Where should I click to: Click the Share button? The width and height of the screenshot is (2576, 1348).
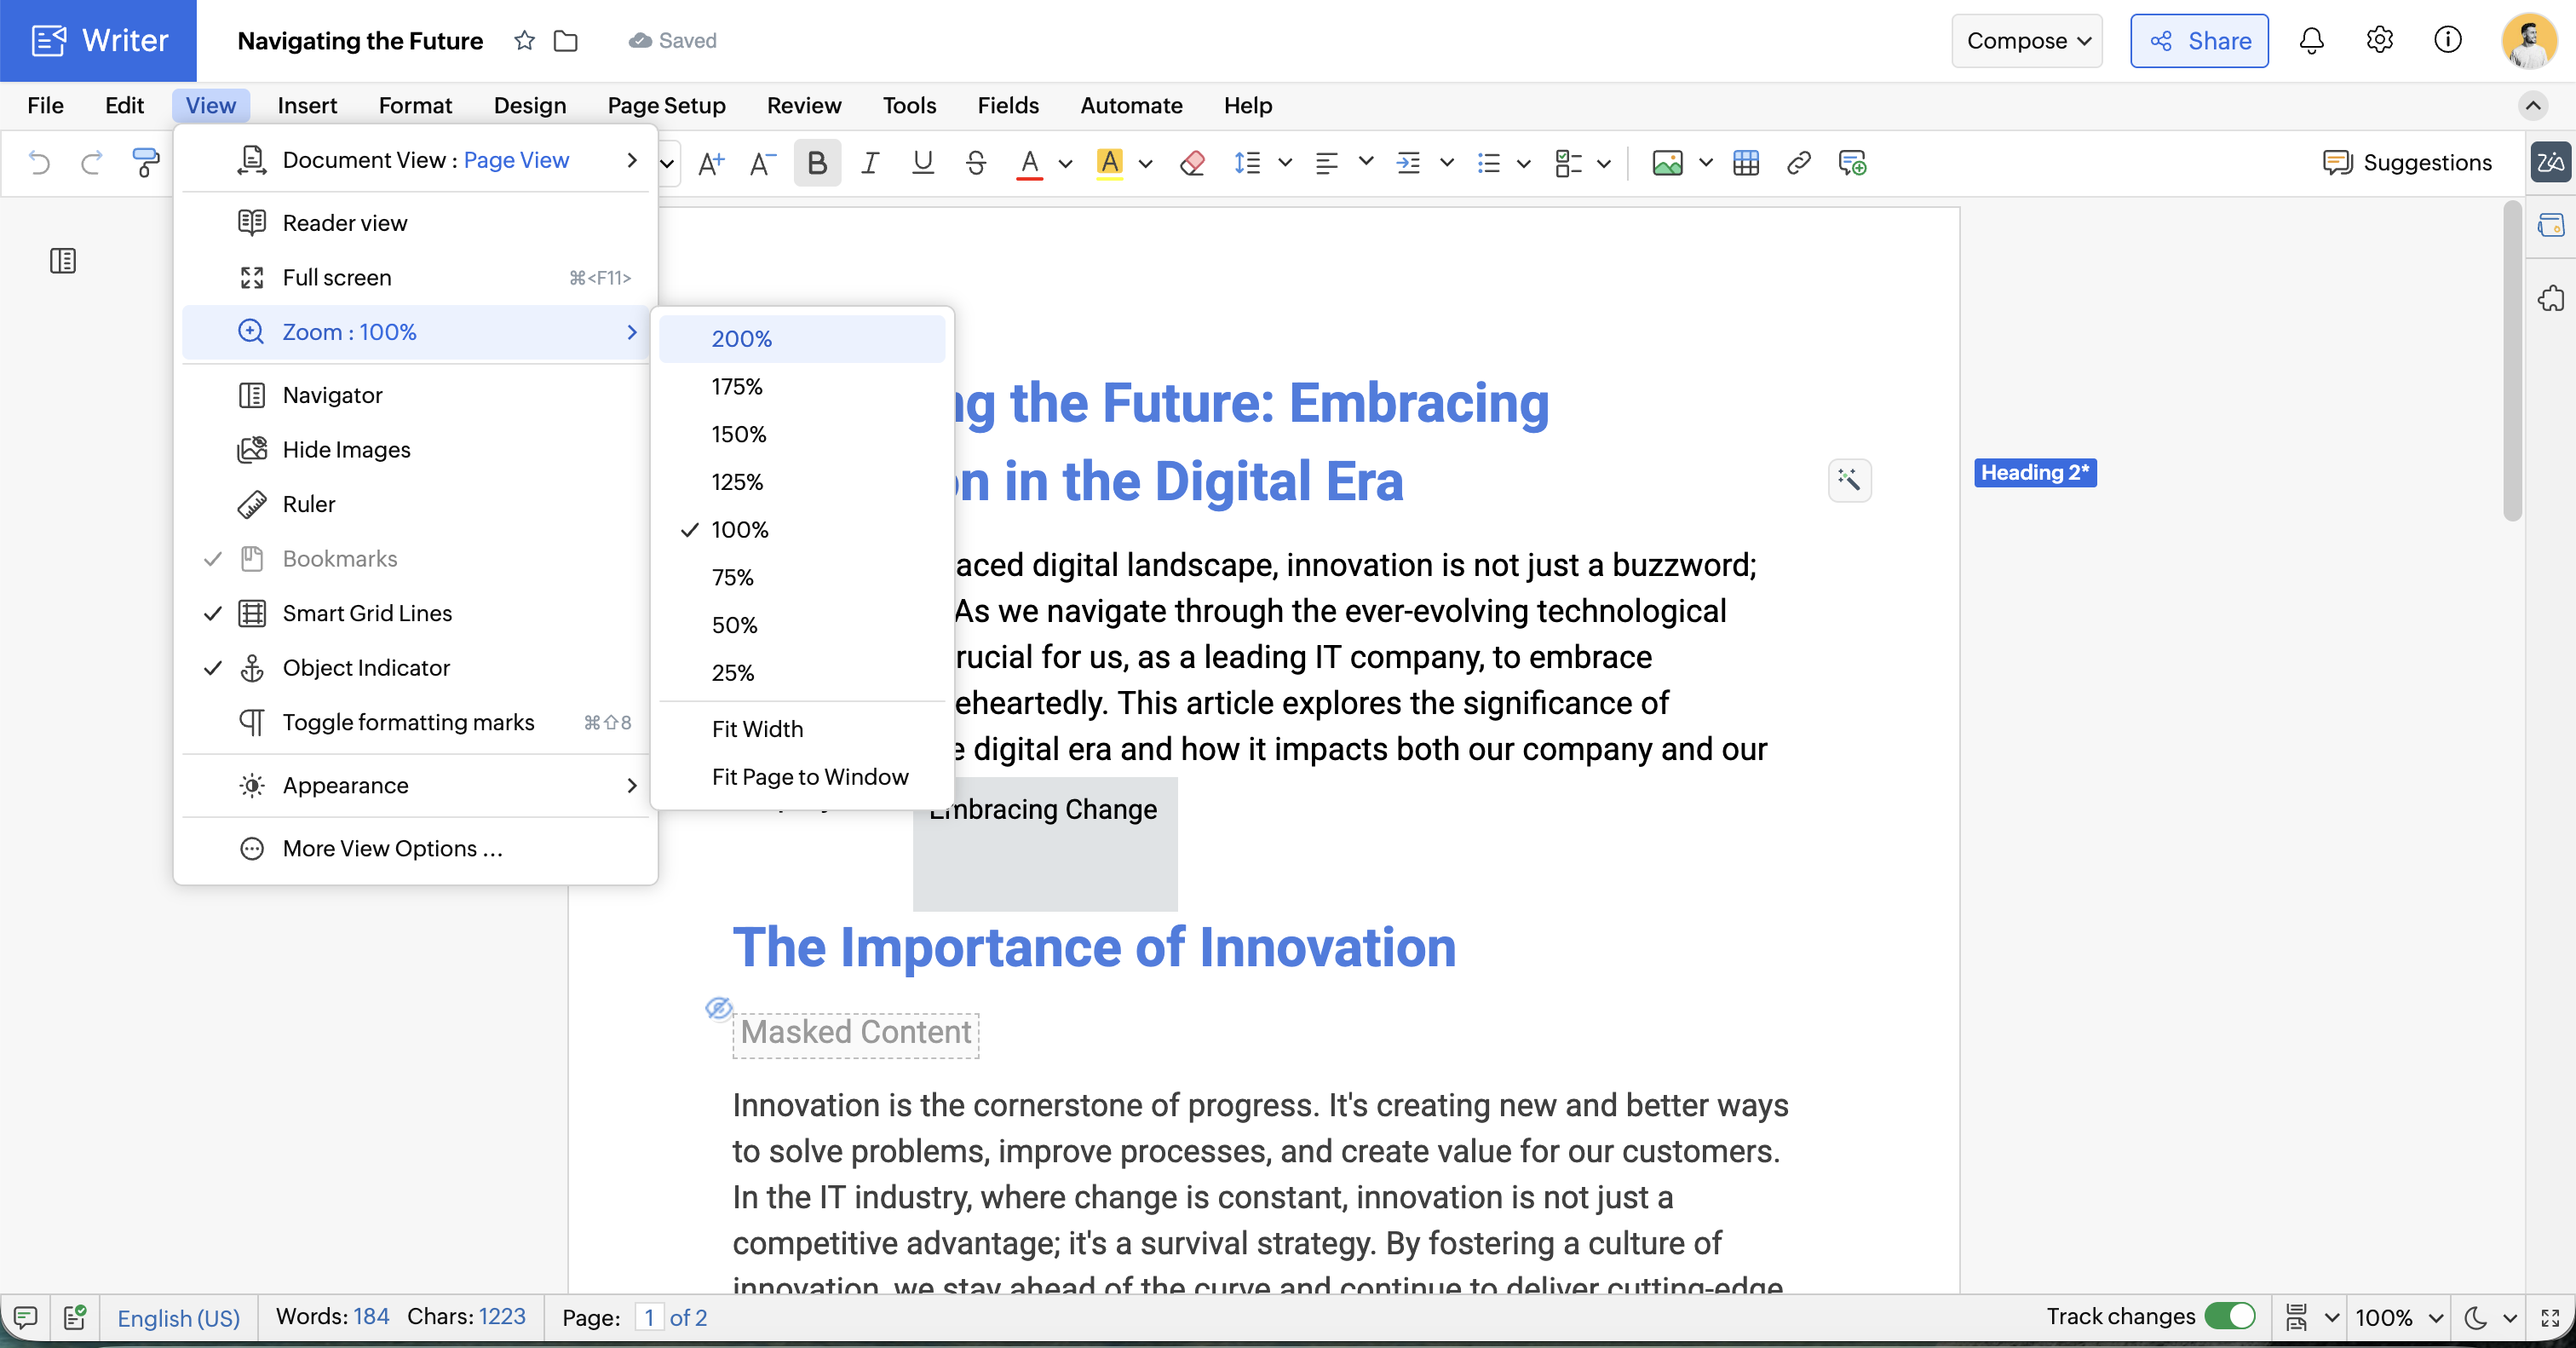[x=2199, y=41]
